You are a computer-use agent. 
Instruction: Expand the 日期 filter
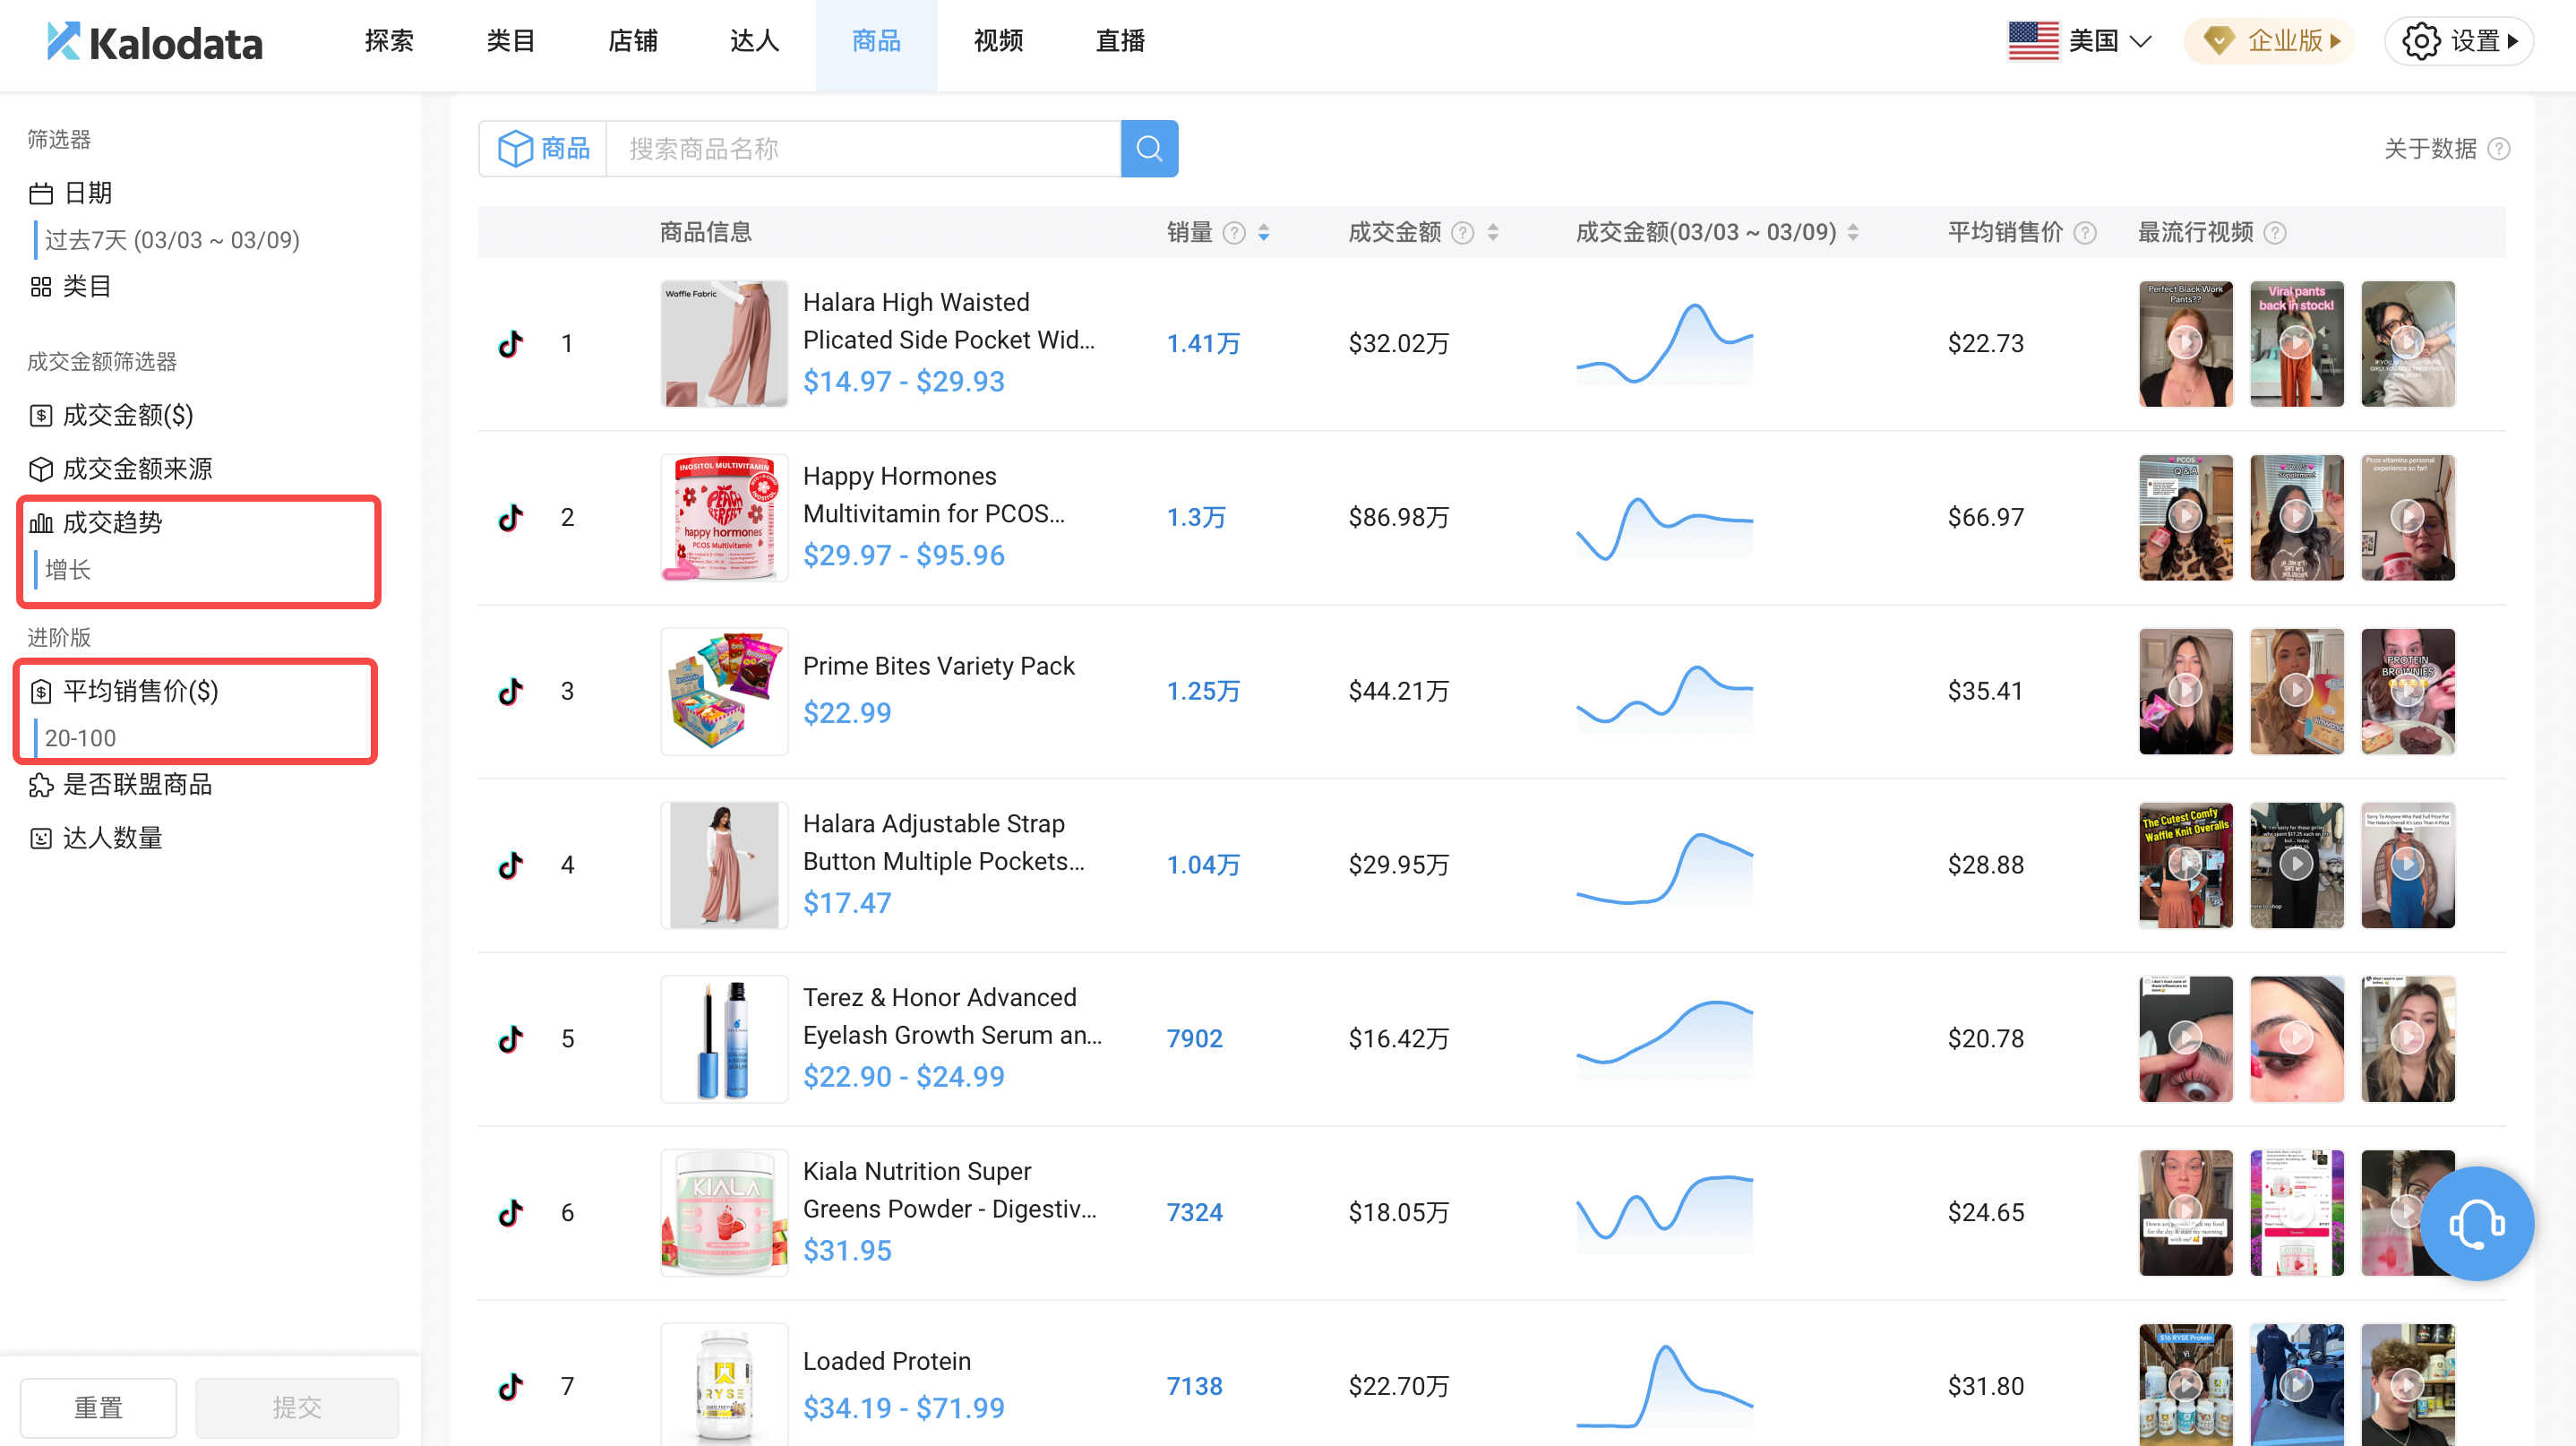70,193
